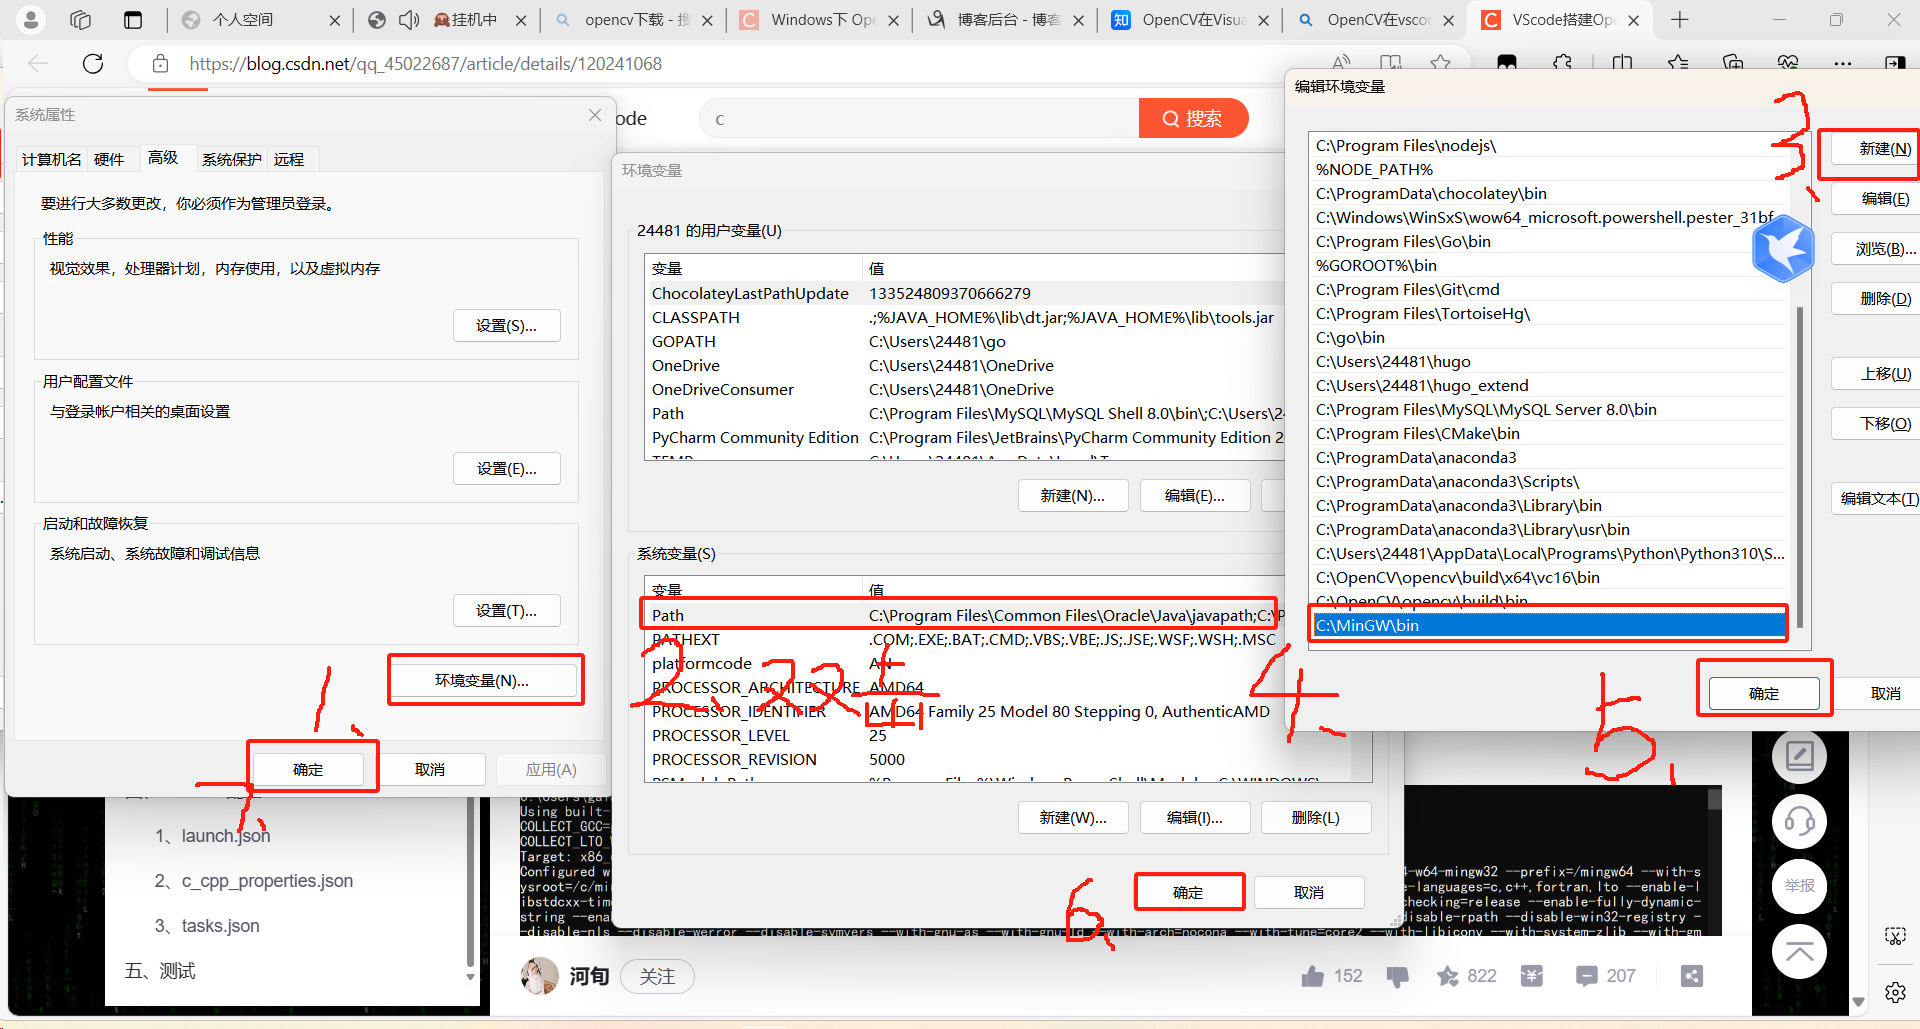Click the 举报 report button
1920x1029 pixels.
point(1799,886)
